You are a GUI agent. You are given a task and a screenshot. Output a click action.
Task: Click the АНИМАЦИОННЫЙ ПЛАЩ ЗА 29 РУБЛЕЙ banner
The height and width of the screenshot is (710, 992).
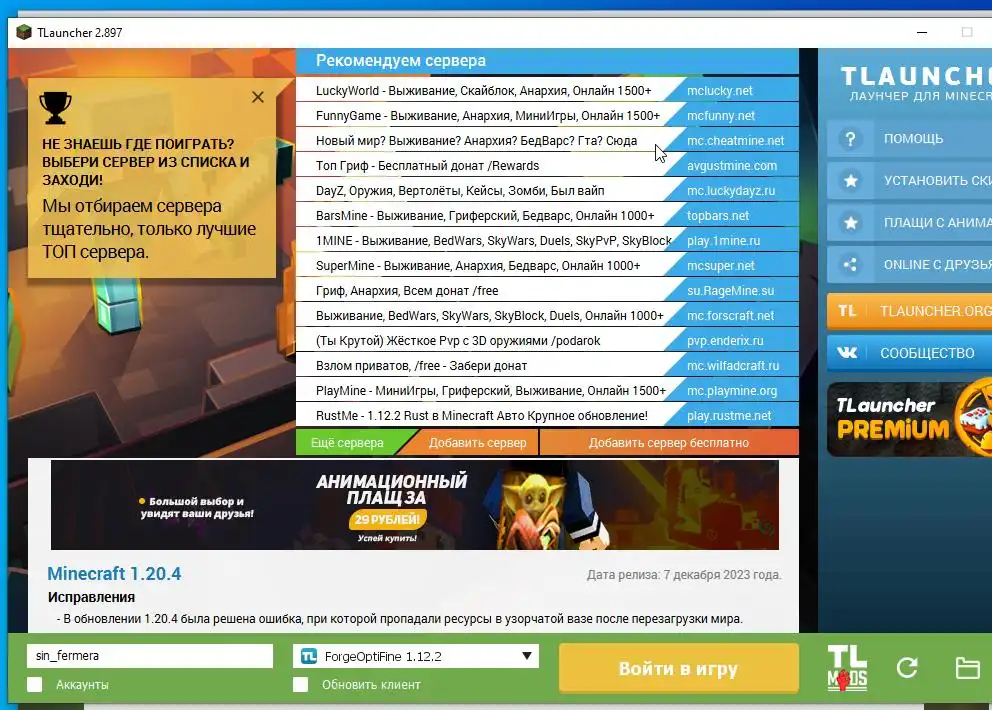point(414,505)
